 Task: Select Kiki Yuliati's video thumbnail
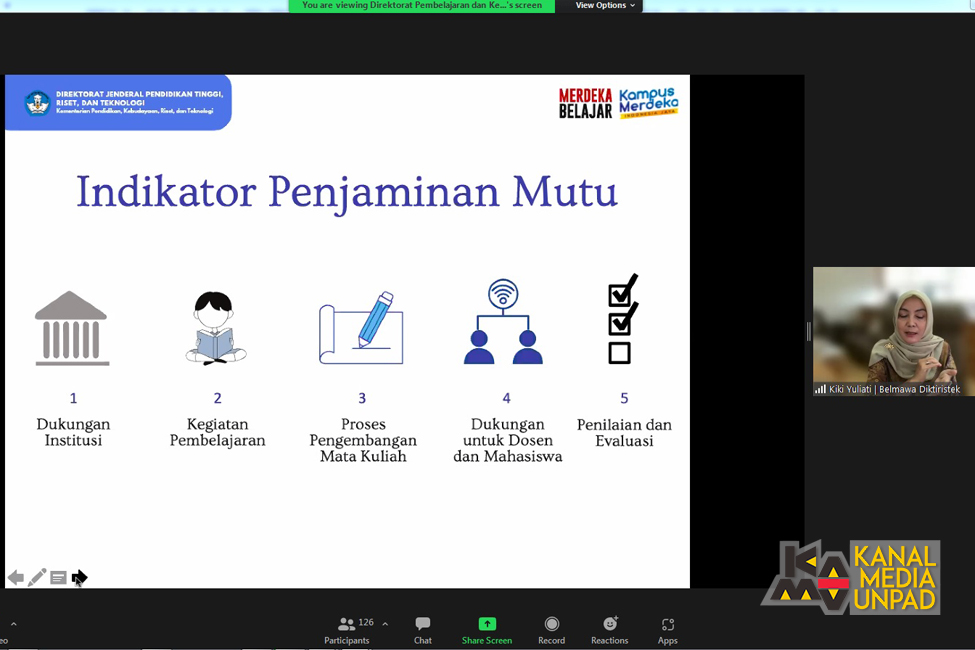(x=893, y=330)
